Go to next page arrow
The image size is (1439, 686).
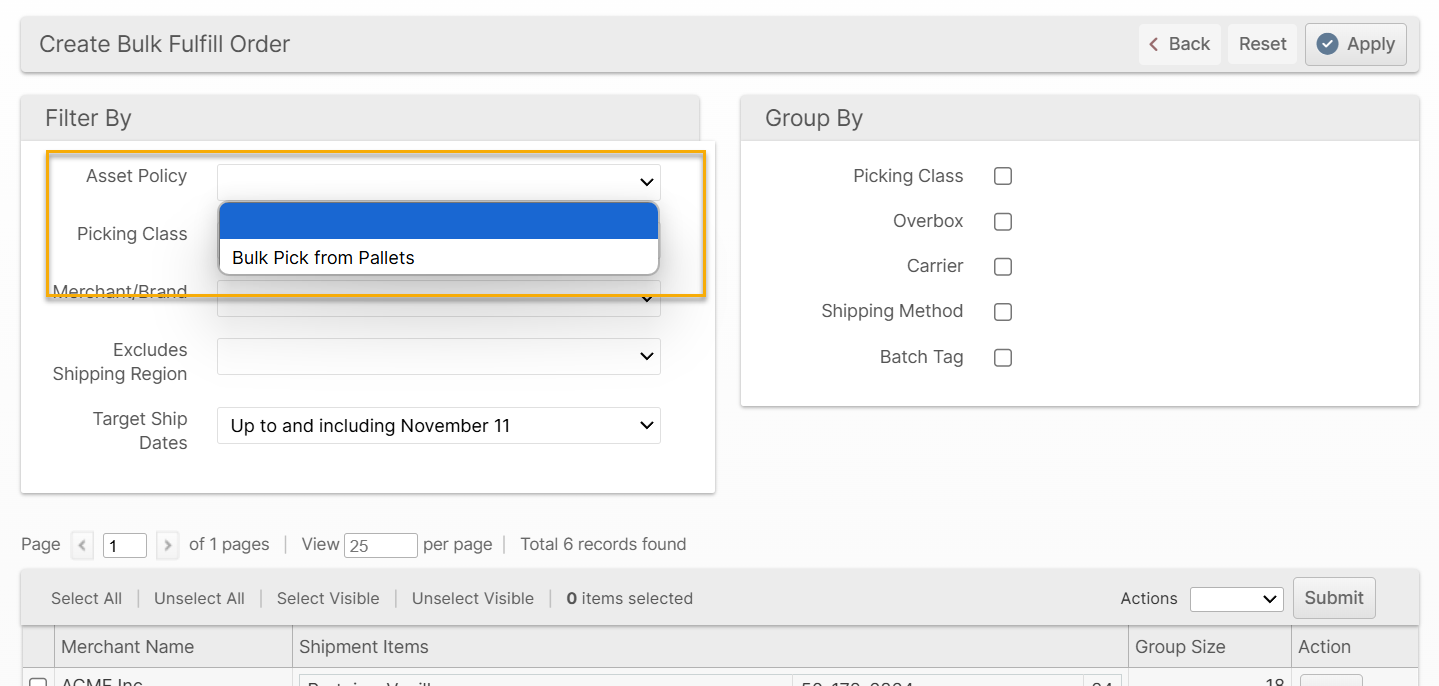tap(168, 545)
